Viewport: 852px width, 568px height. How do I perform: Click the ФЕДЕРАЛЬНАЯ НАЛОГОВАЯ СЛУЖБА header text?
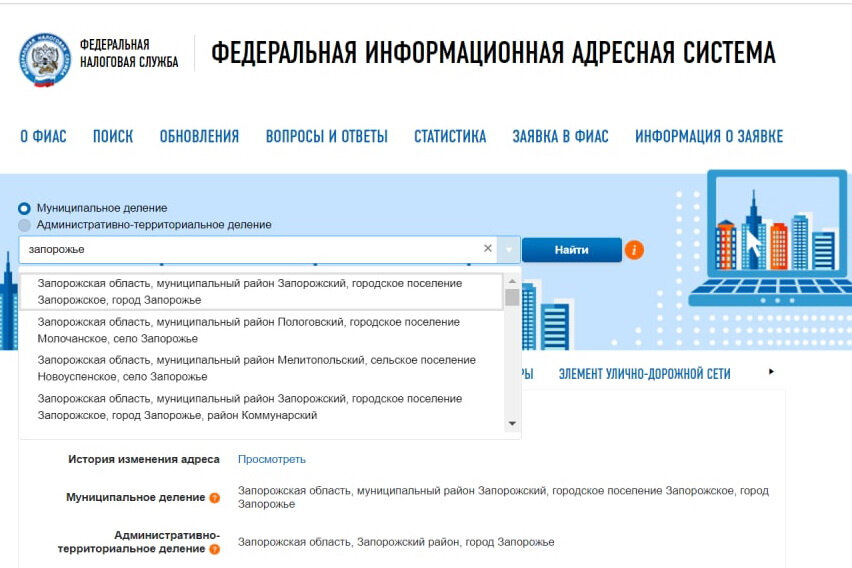point(129,53)
